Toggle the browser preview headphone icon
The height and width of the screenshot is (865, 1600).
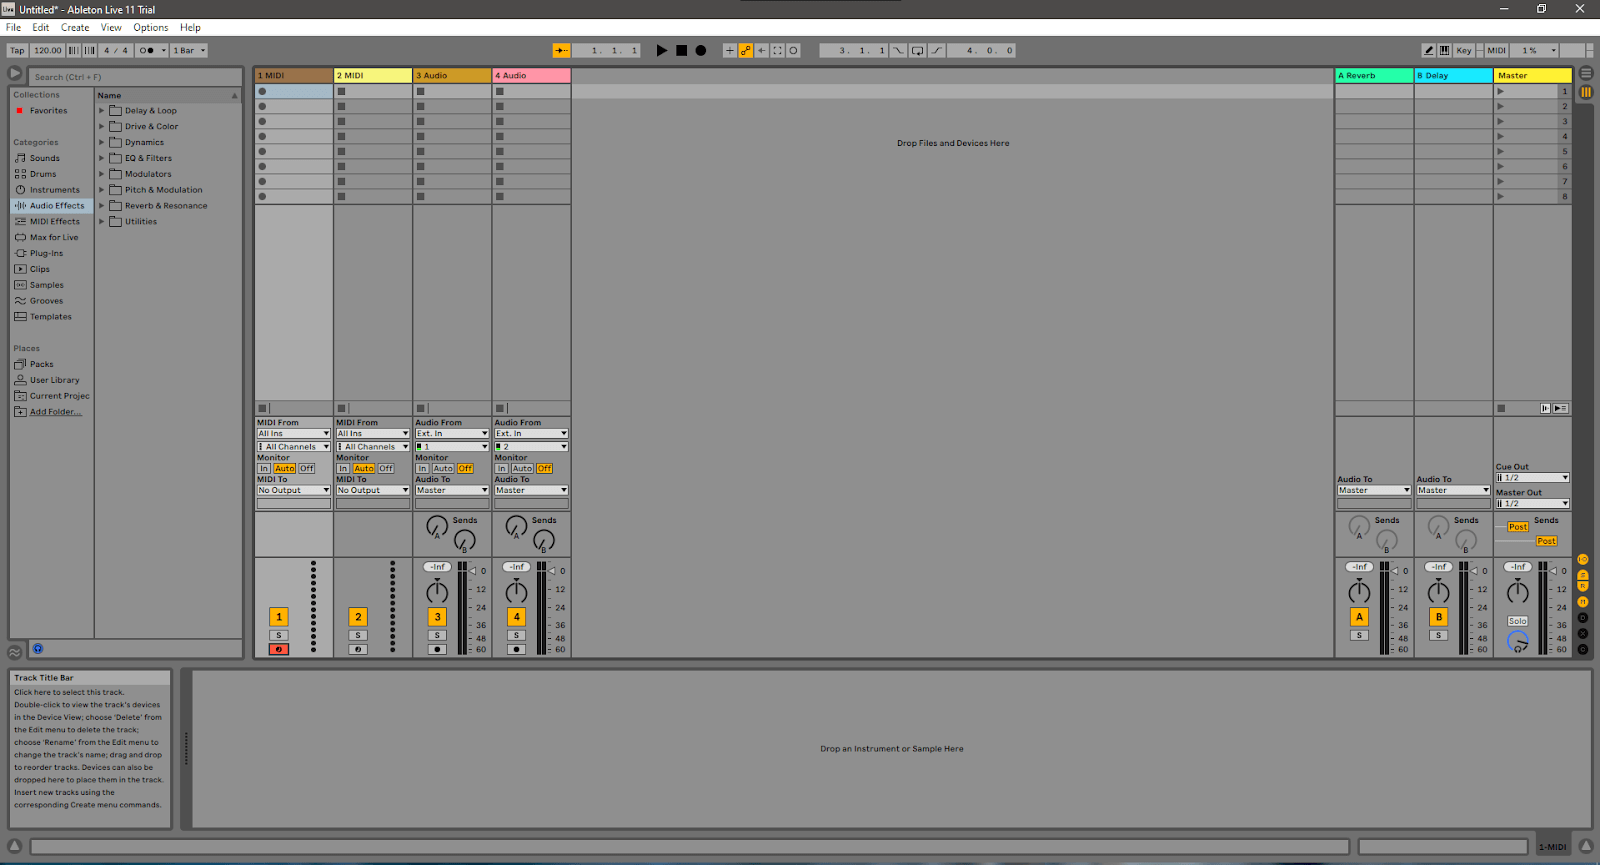point(38,649)
